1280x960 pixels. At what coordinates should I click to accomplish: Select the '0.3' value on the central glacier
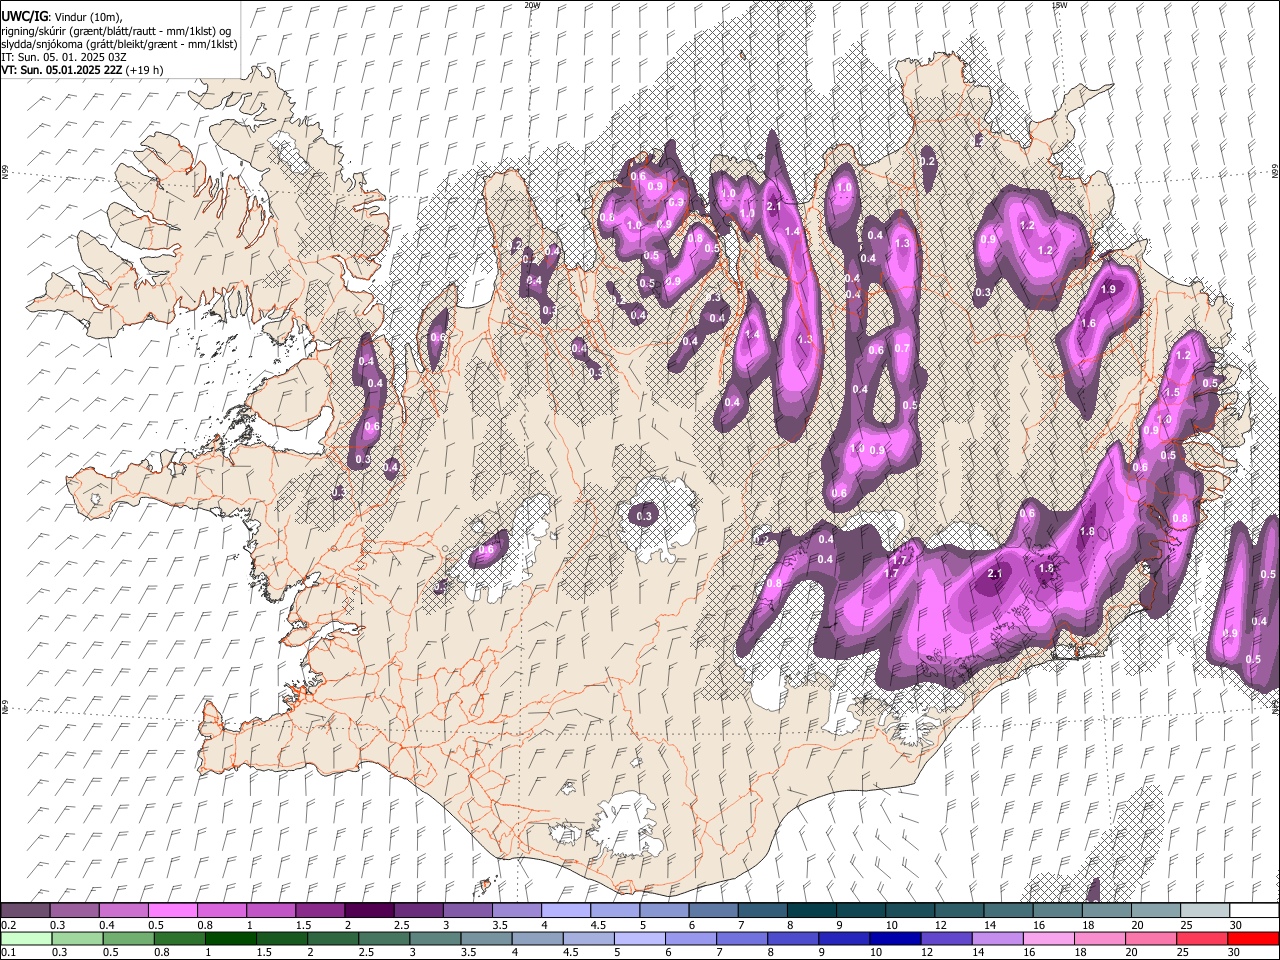coord(644,516)
